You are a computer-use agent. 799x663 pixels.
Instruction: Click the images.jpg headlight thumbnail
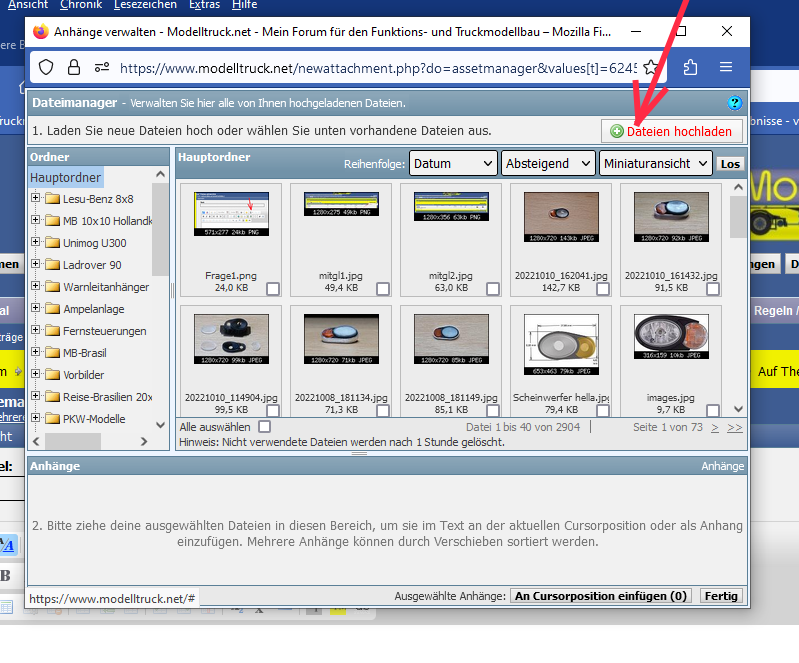671,336
